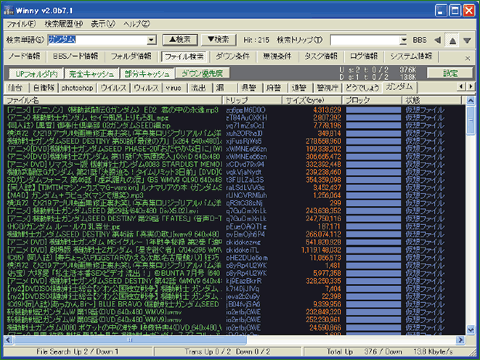This screenshot has height=360, width=480.
Task: Toggle the ダウン優先度 filter
Action: [202, 73]
